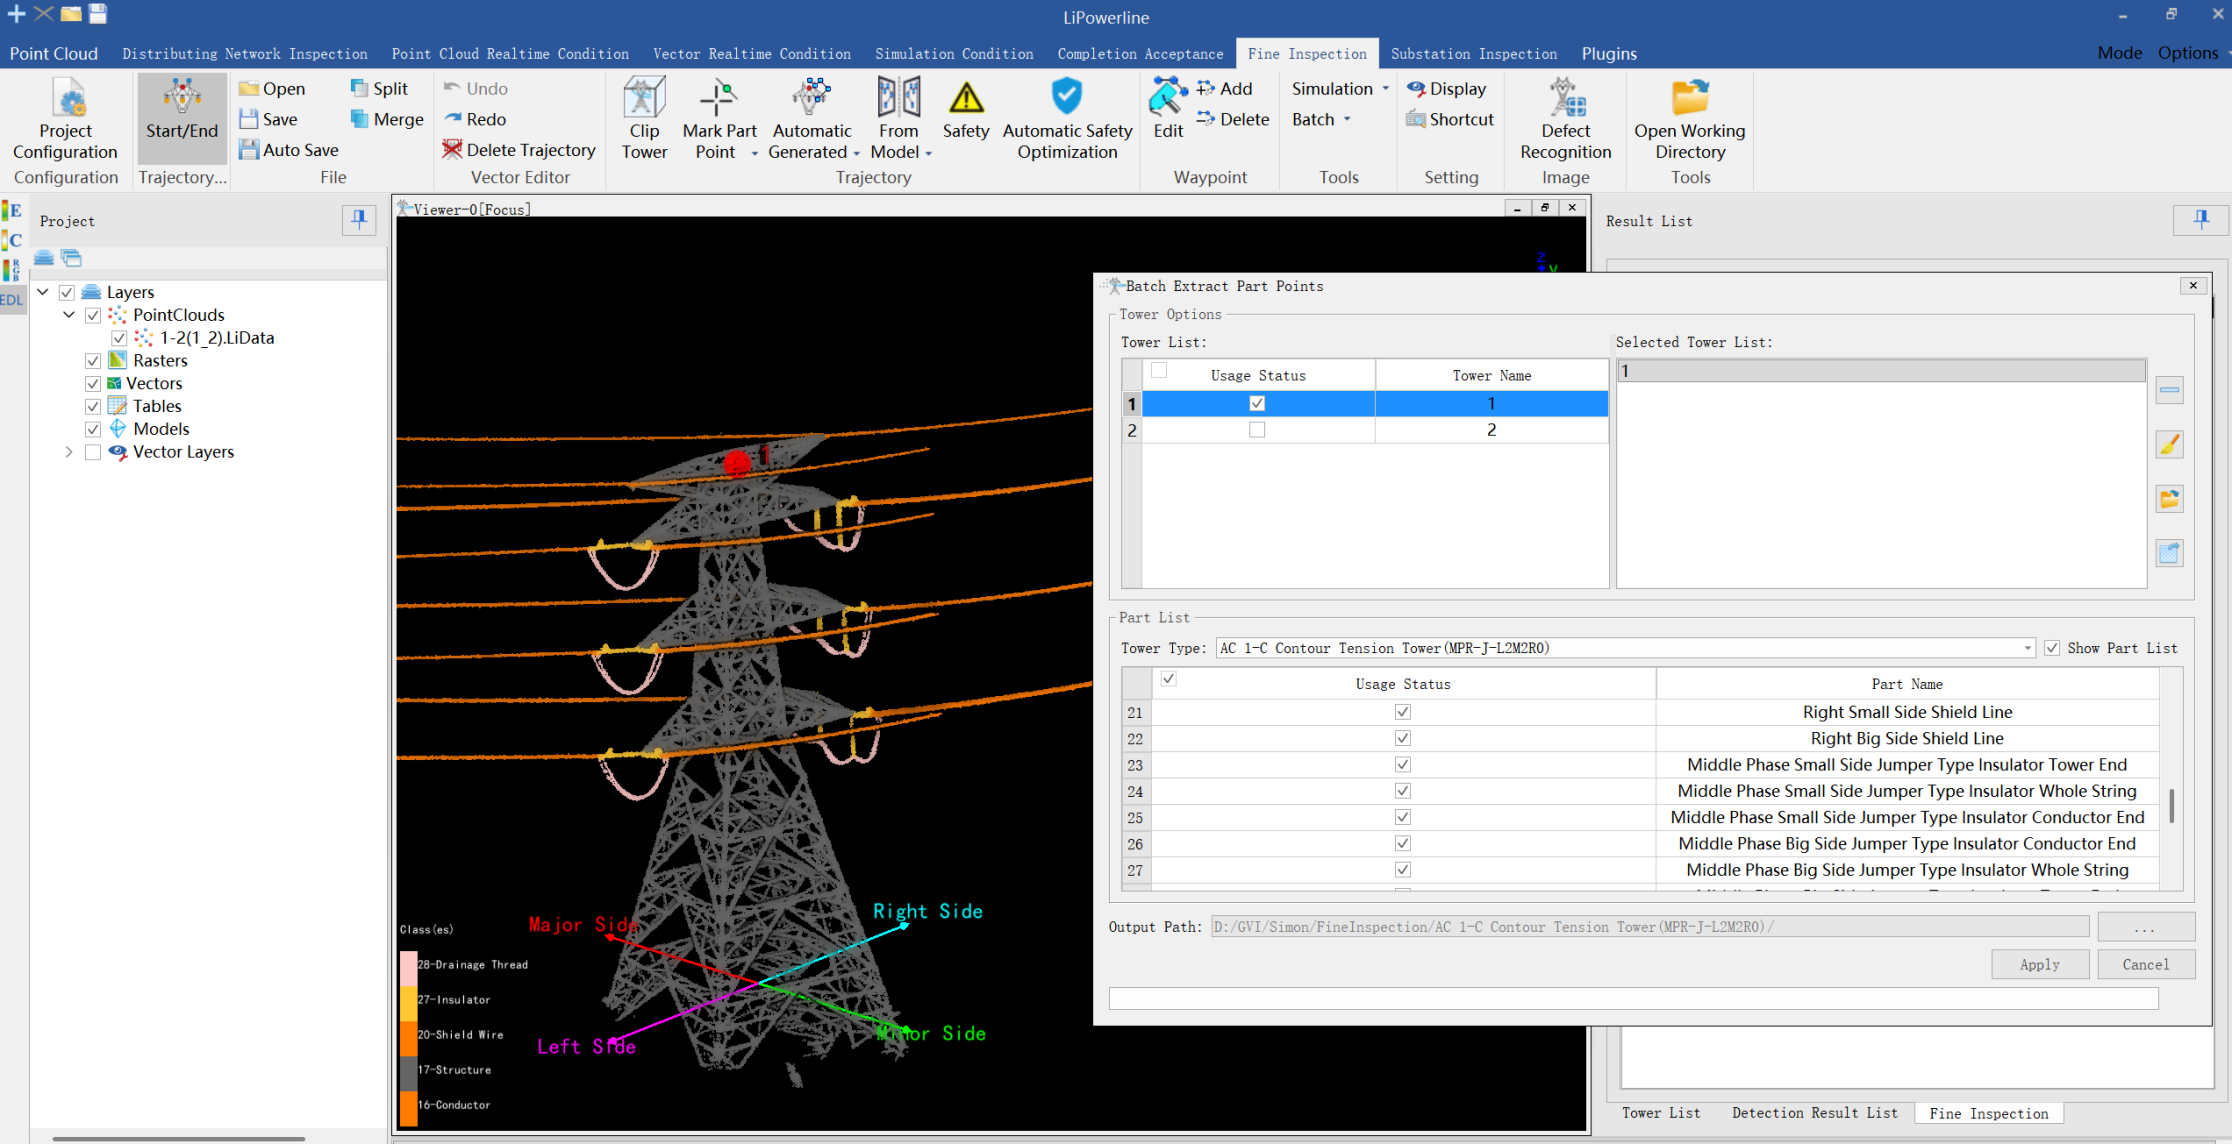Toggle PointClouds layer visibility checkbox
The width and height of the screenshot is (2232, 1144).
click(x=93, y=315)
